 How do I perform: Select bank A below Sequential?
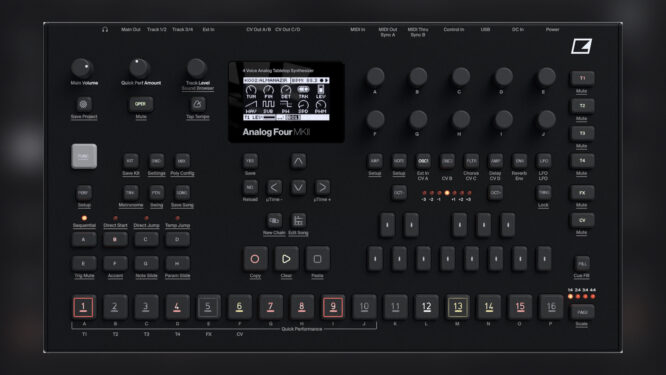[84, 240]
